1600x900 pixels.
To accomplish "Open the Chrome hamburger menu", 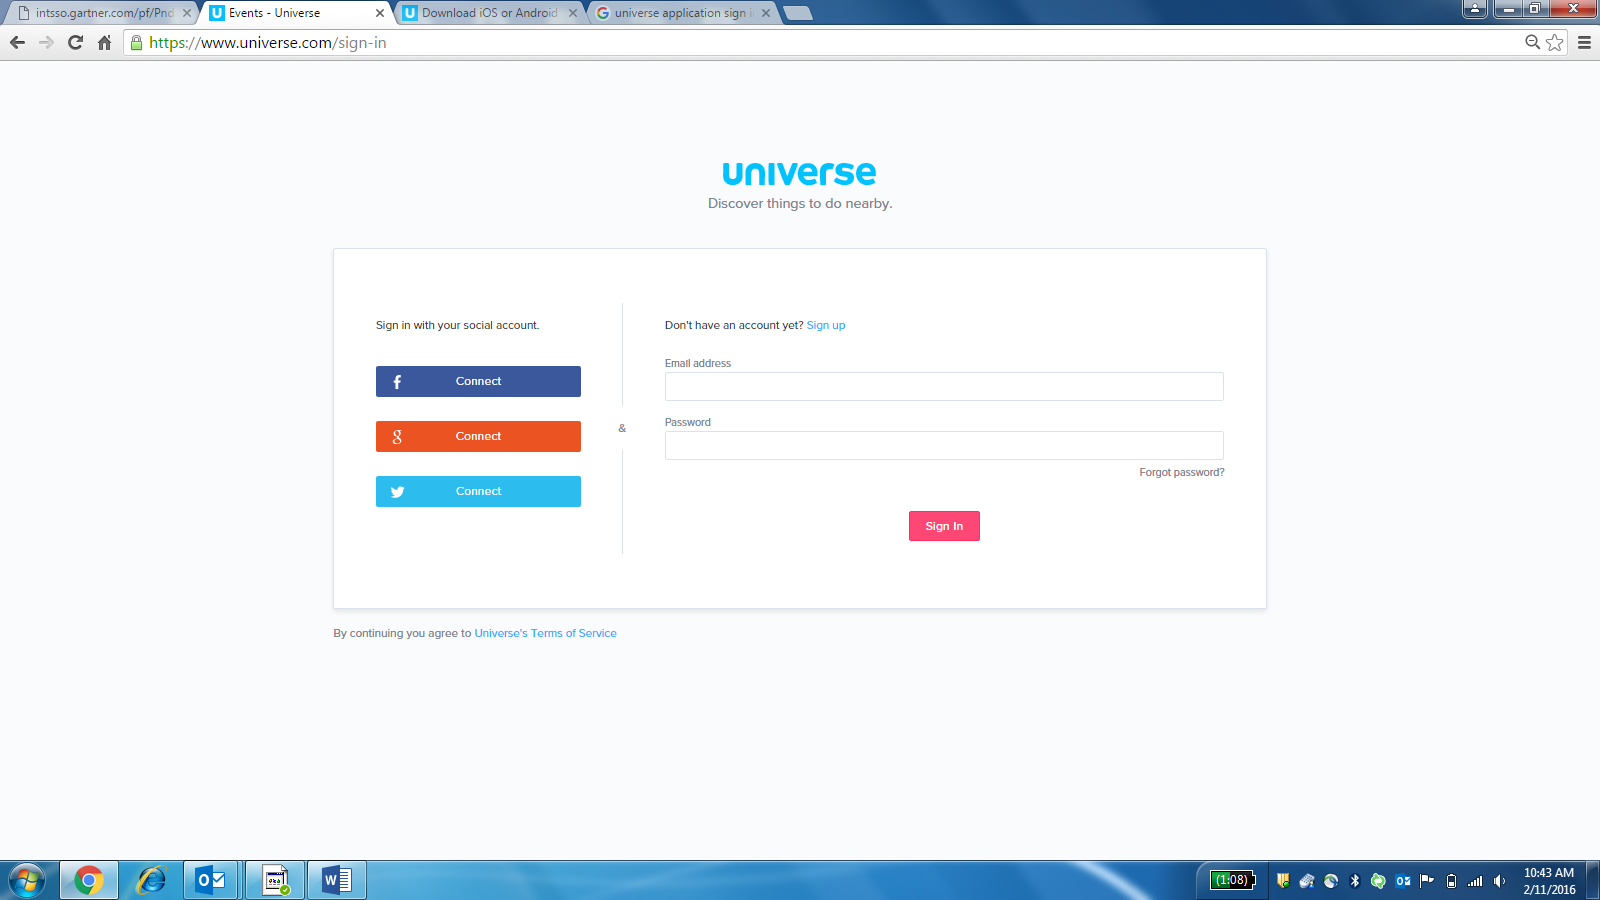I will (x=1584, y=42).
